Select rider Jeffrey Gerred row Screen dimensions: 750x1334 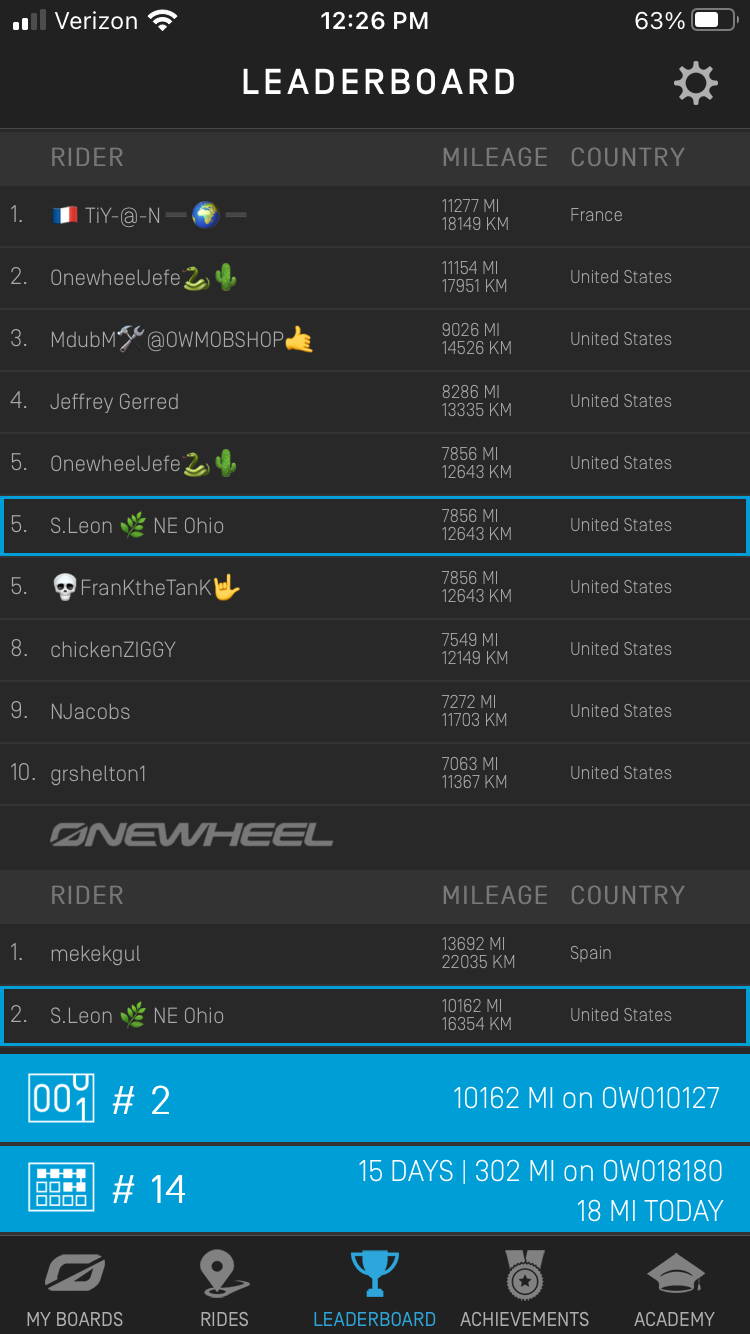tap(375, 401)
